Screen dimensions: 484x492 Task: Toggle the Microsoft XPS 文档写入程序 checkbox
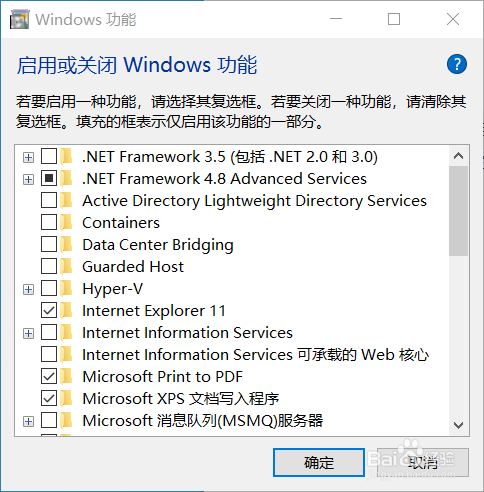click(49, 399)
